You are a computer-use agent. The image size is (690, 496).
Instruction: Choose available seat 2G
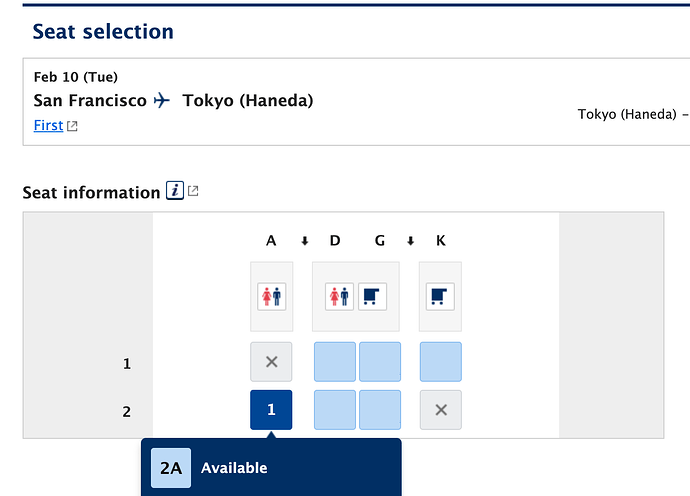380,410
